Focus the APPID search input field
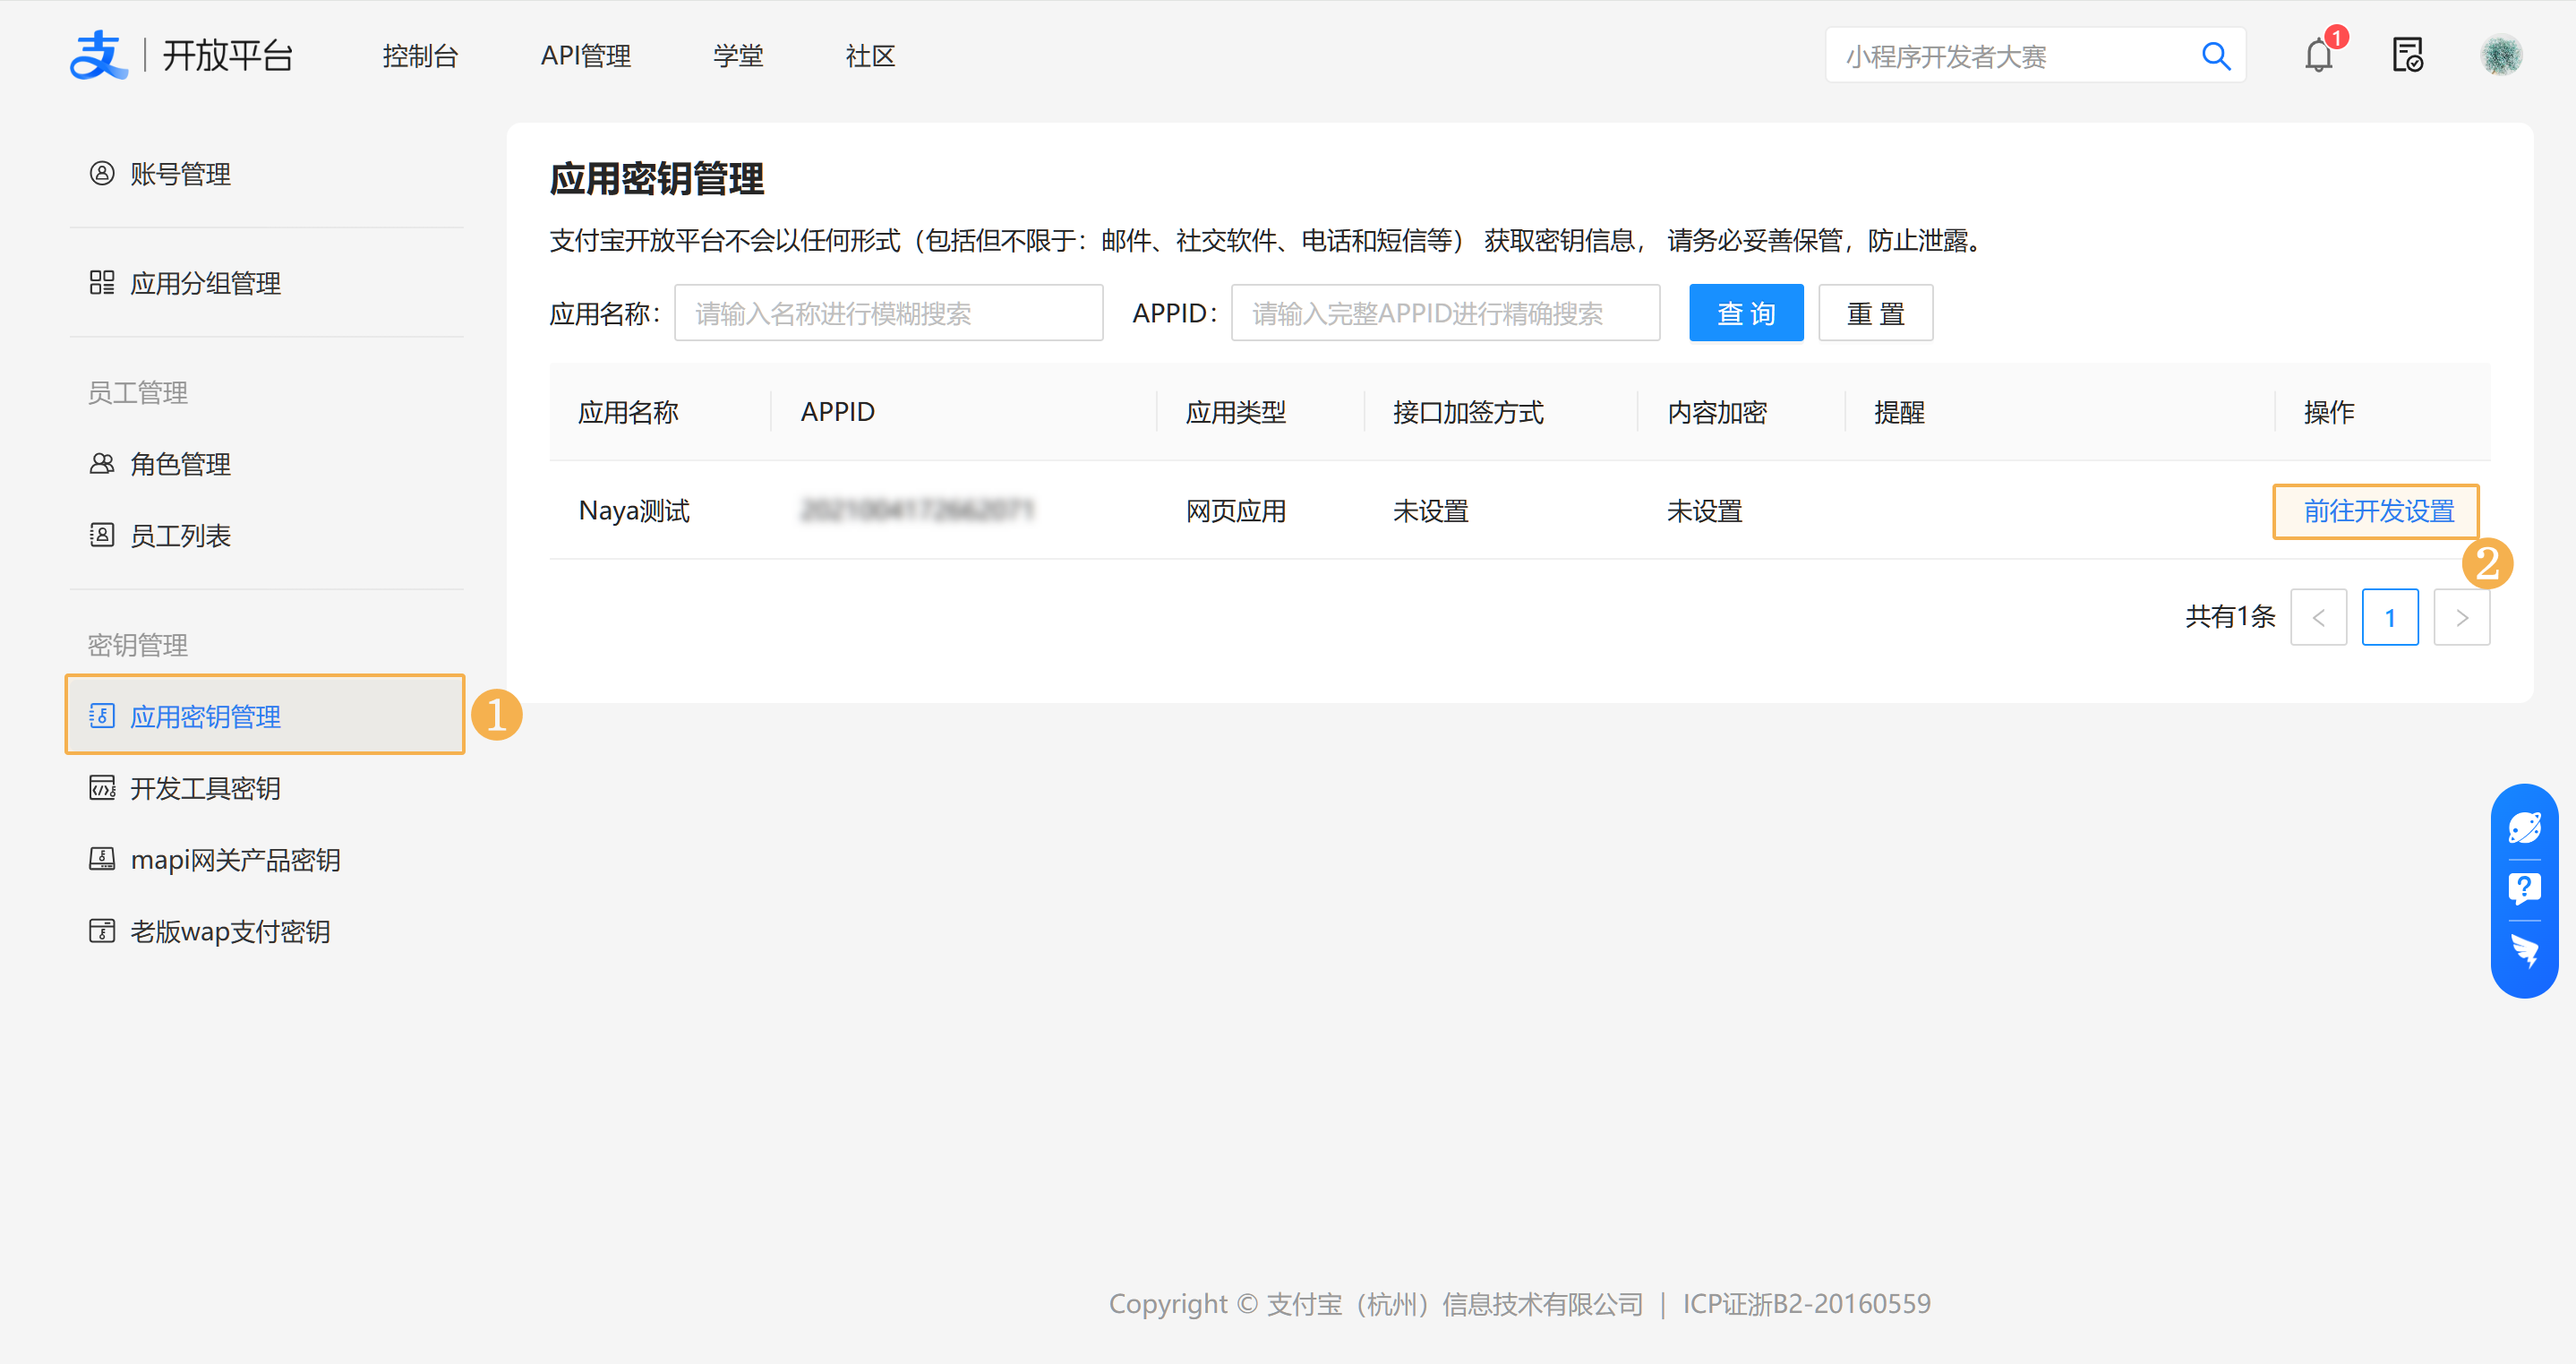 point(1444,313)
